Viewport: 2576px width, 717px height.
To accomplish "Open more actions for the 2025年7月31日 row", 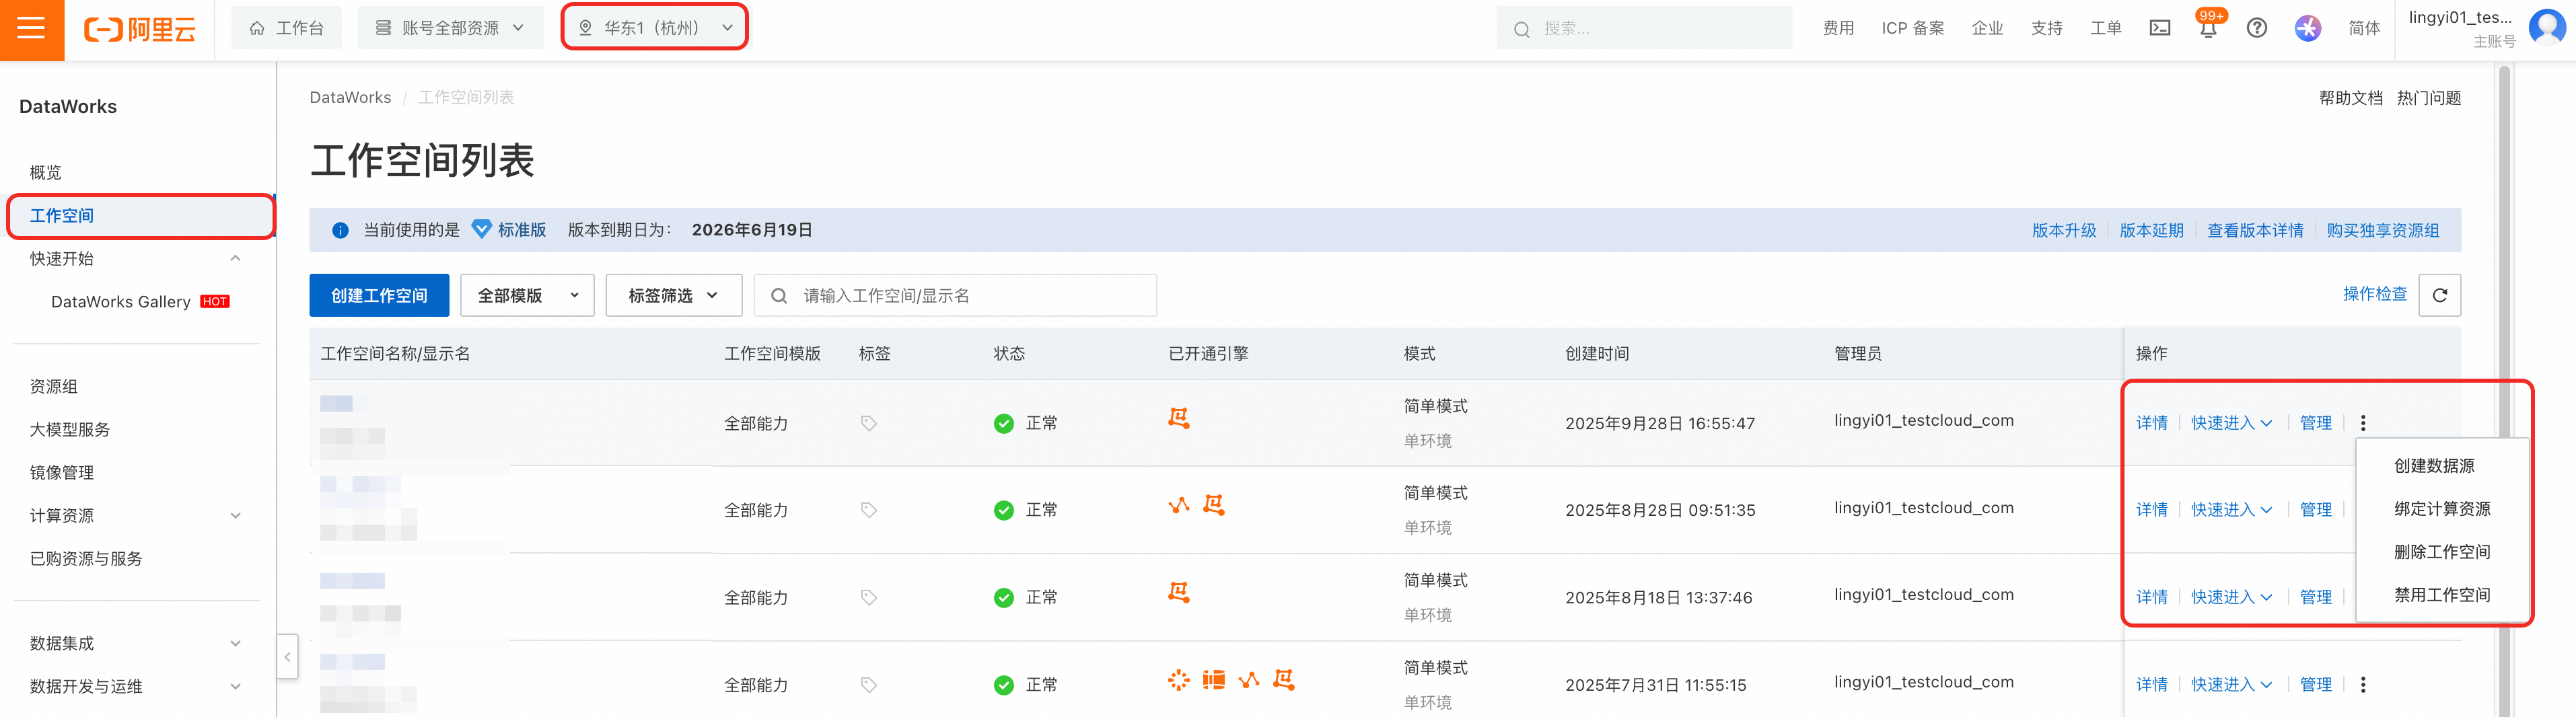I will pos(2363,685).
